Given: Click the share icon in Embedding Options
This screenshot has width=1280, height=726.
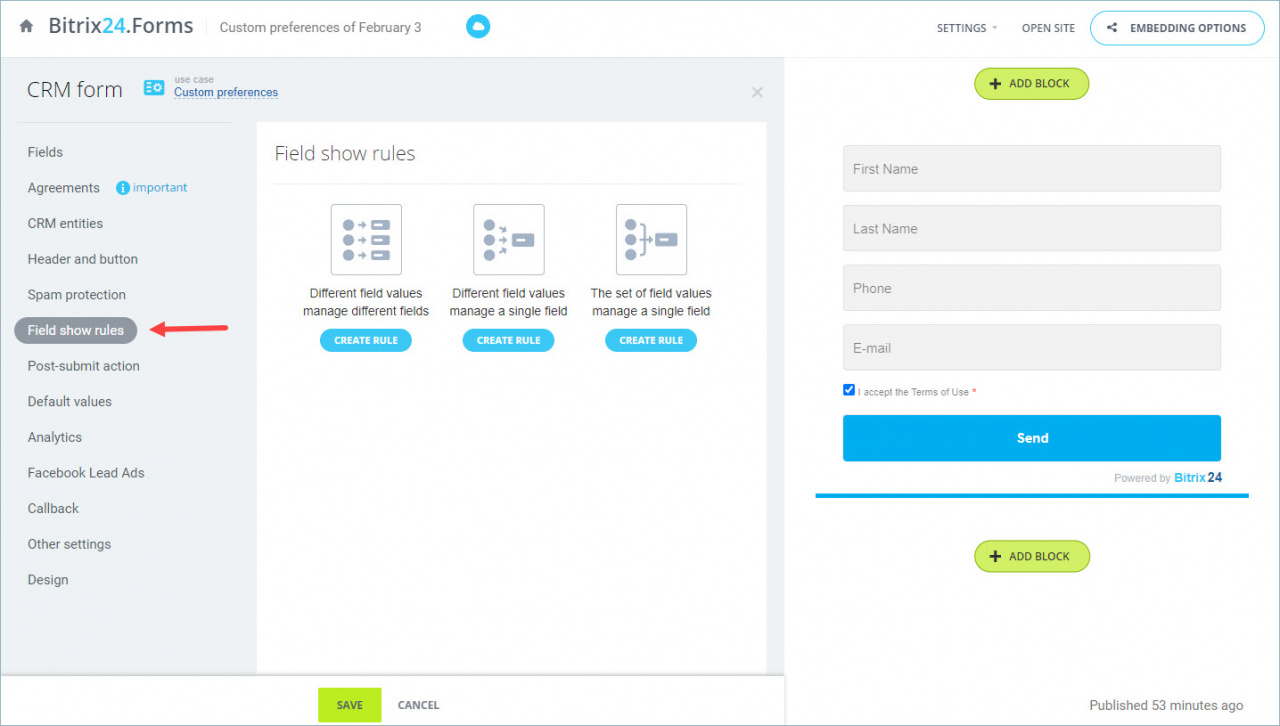Looking at the screenshot, I should [x=1113, y=28].
